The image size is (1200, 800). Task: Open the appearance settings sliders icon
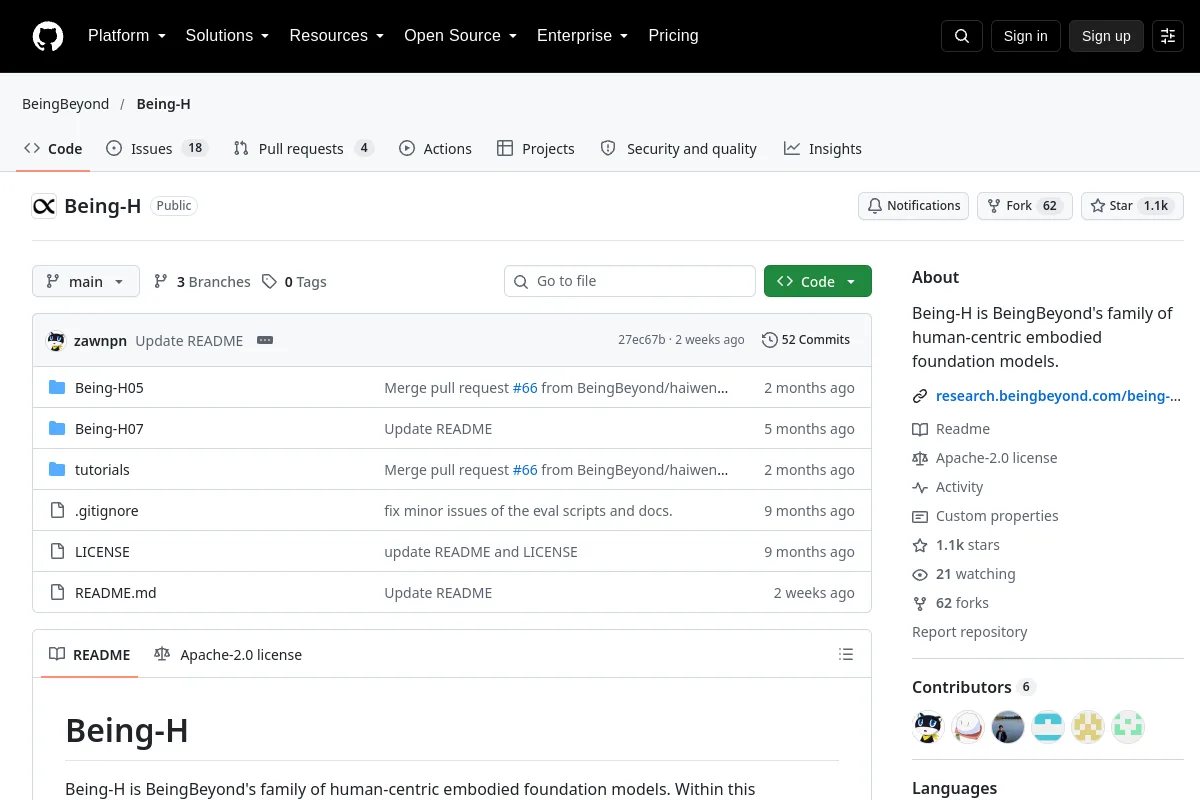coord(1168,36)
